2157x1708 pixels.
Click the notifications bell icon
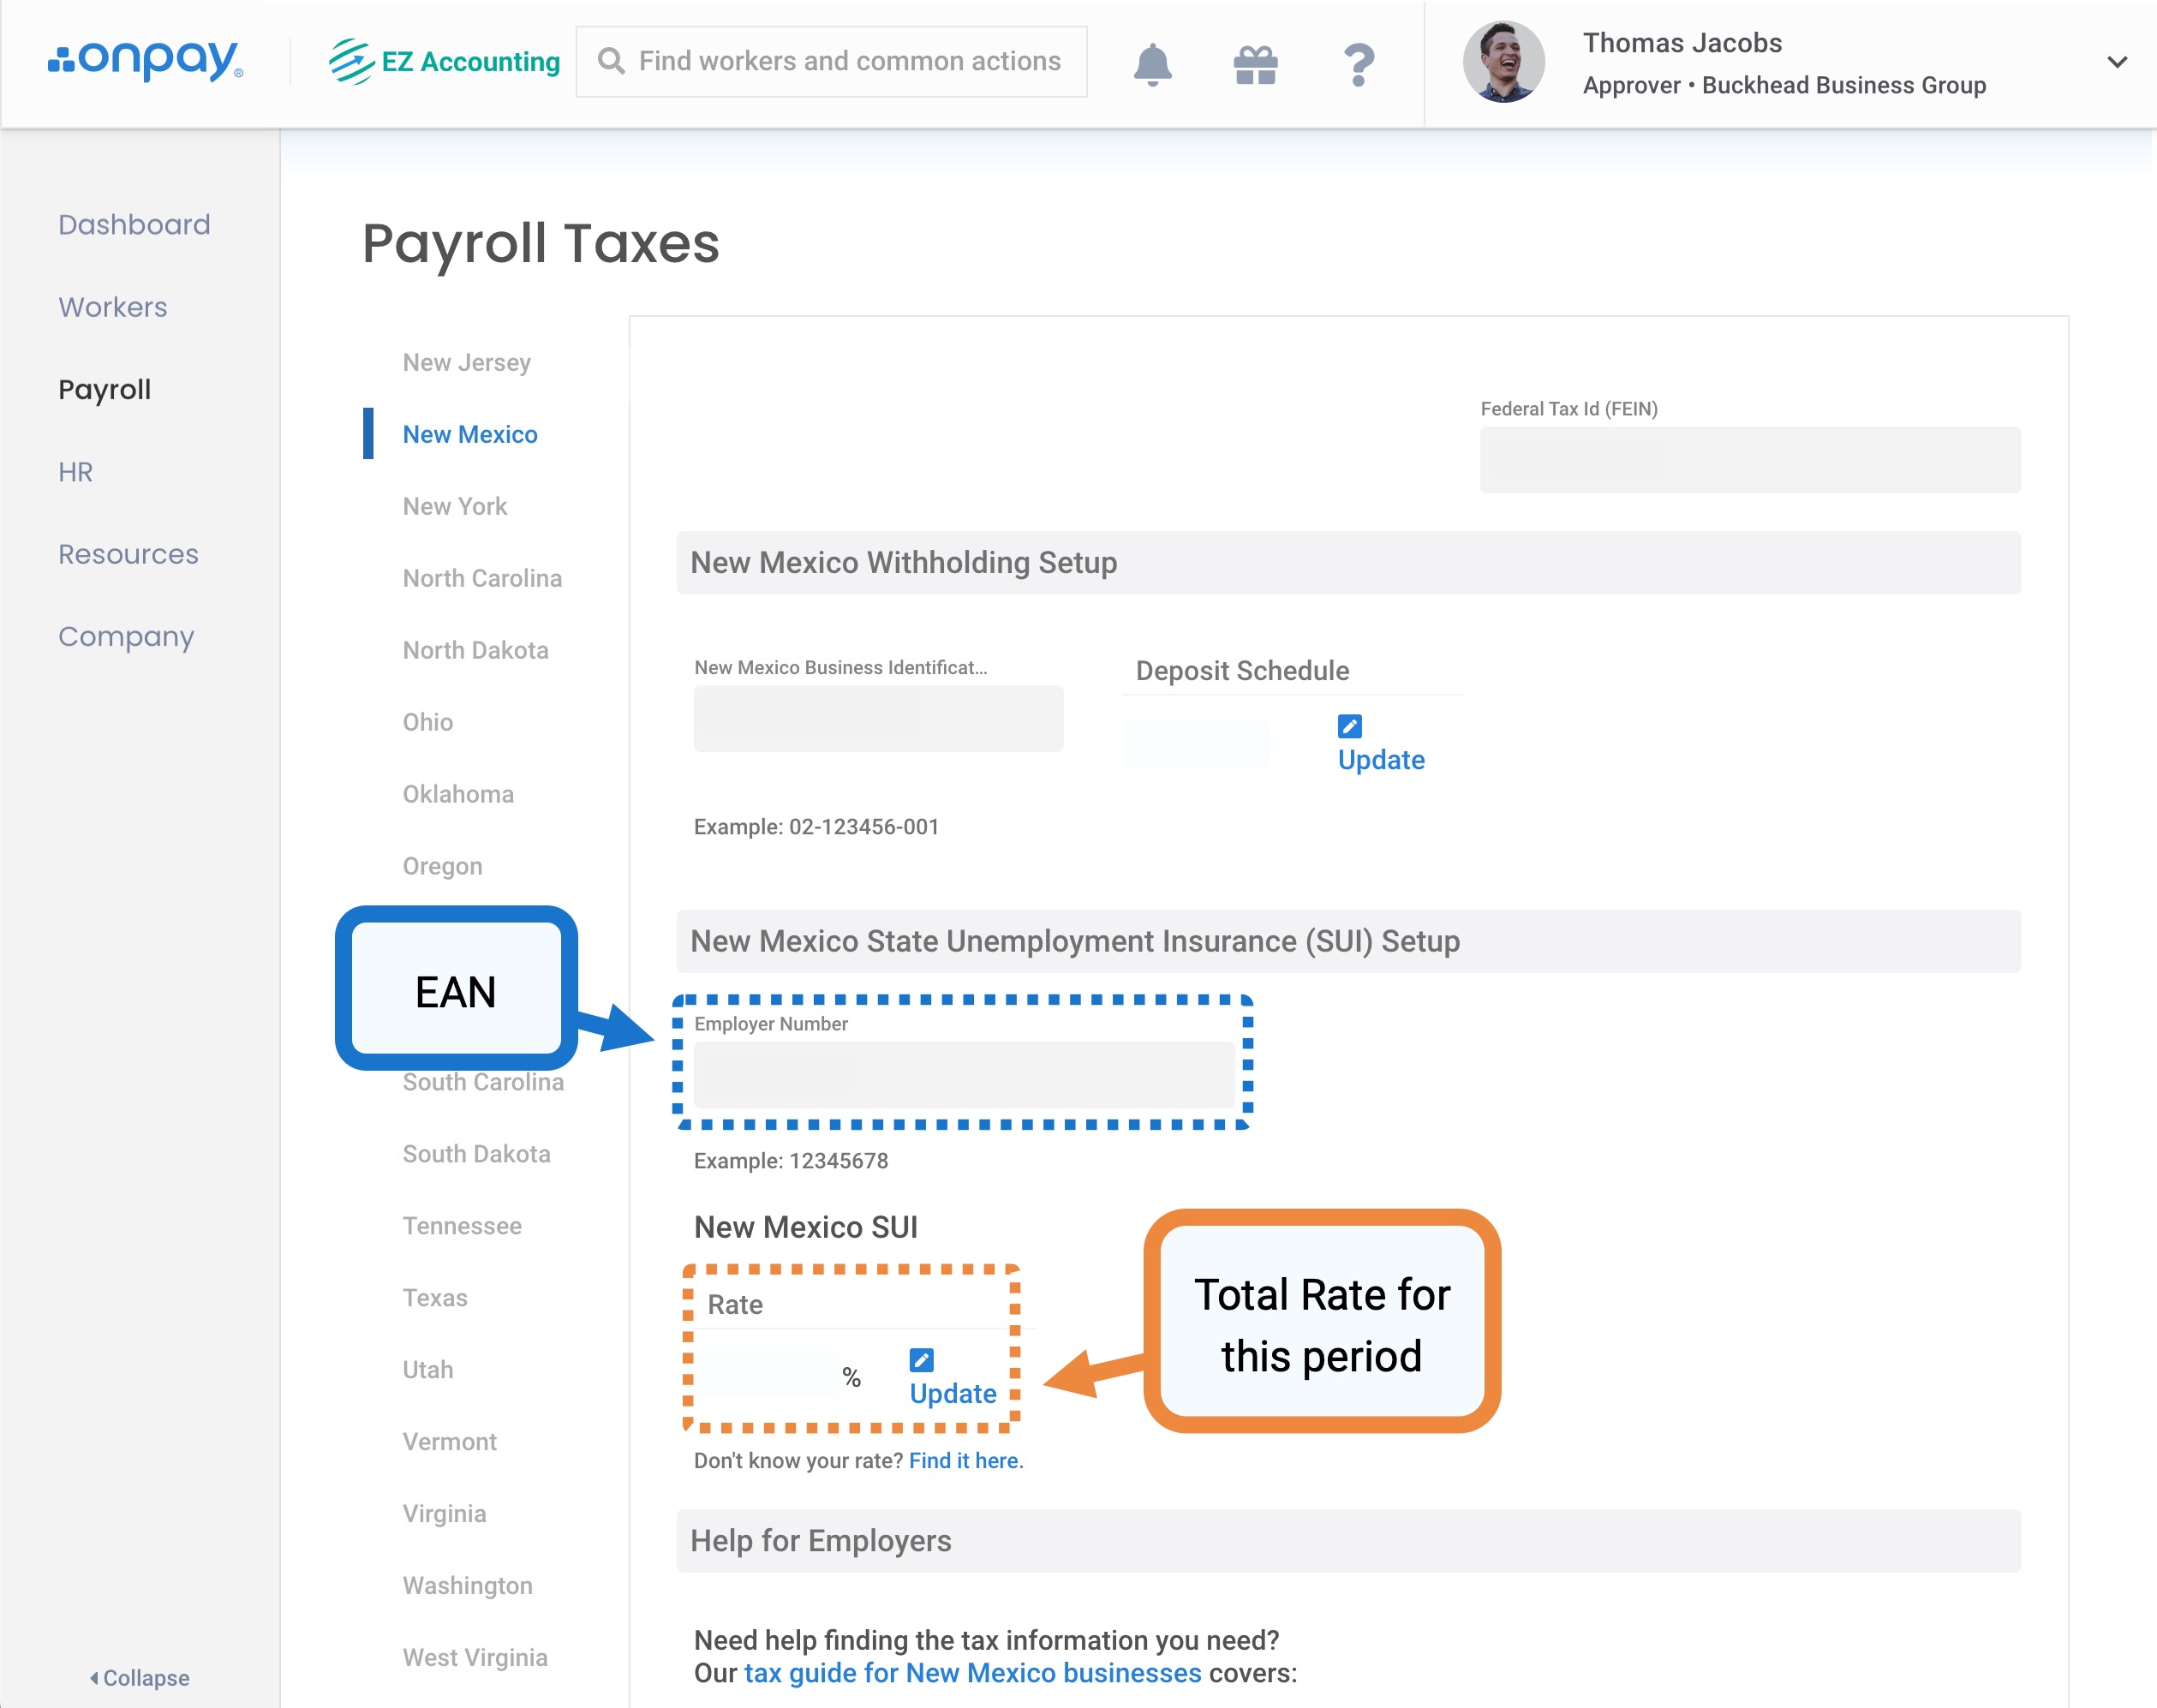click(1152, 64)
